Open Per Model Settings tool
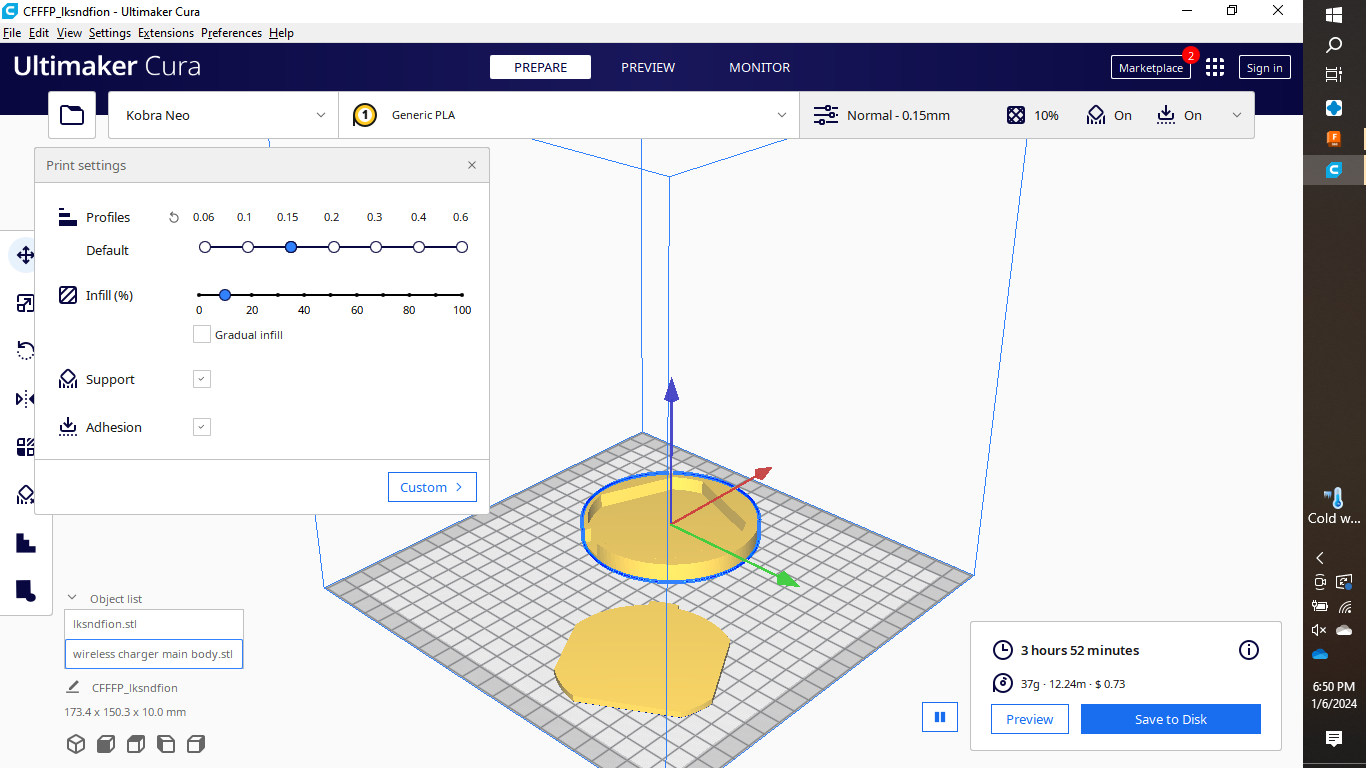The height and width of the screenshot is (768, 1366). coord(26,447)
